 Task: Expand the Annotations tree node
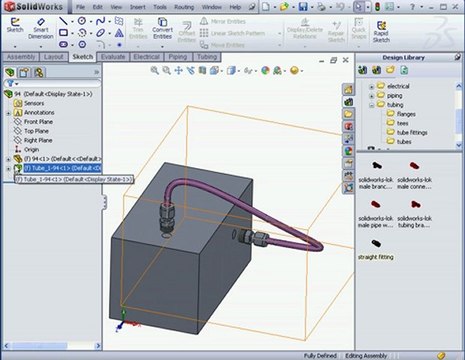click(x=9, y=113)
